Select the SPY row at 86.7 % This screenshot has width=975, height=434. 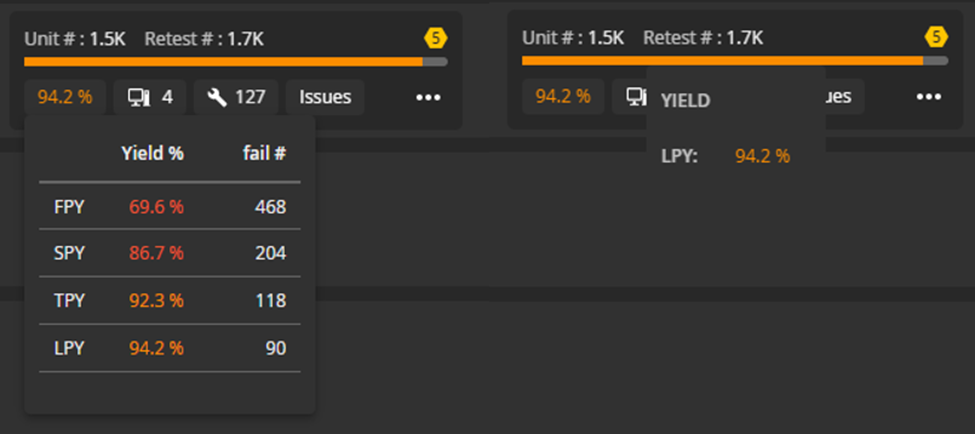170,253
